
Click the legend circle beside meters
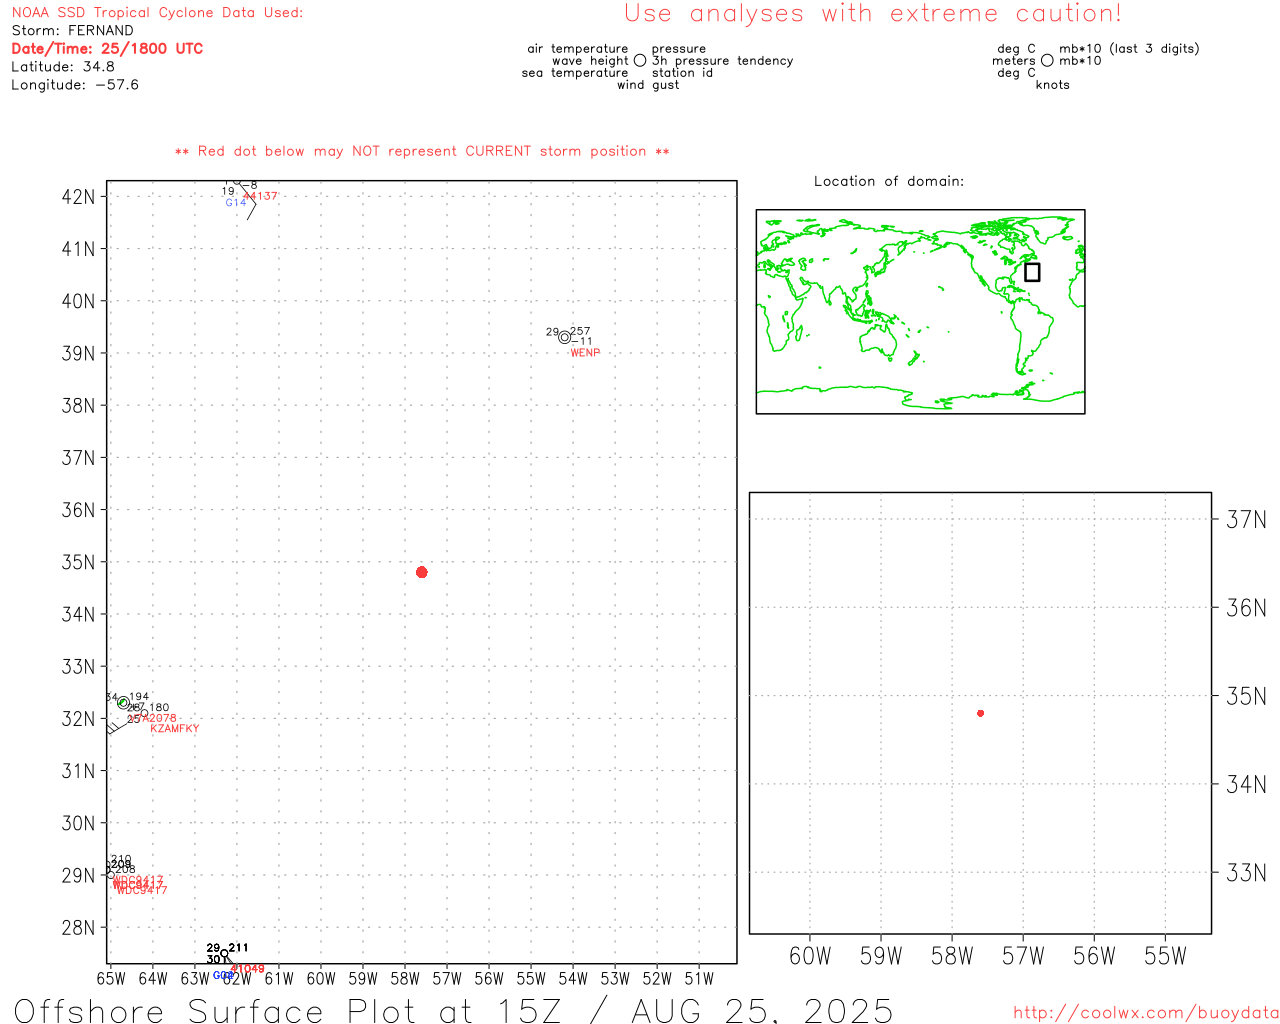pos(1047,61)
